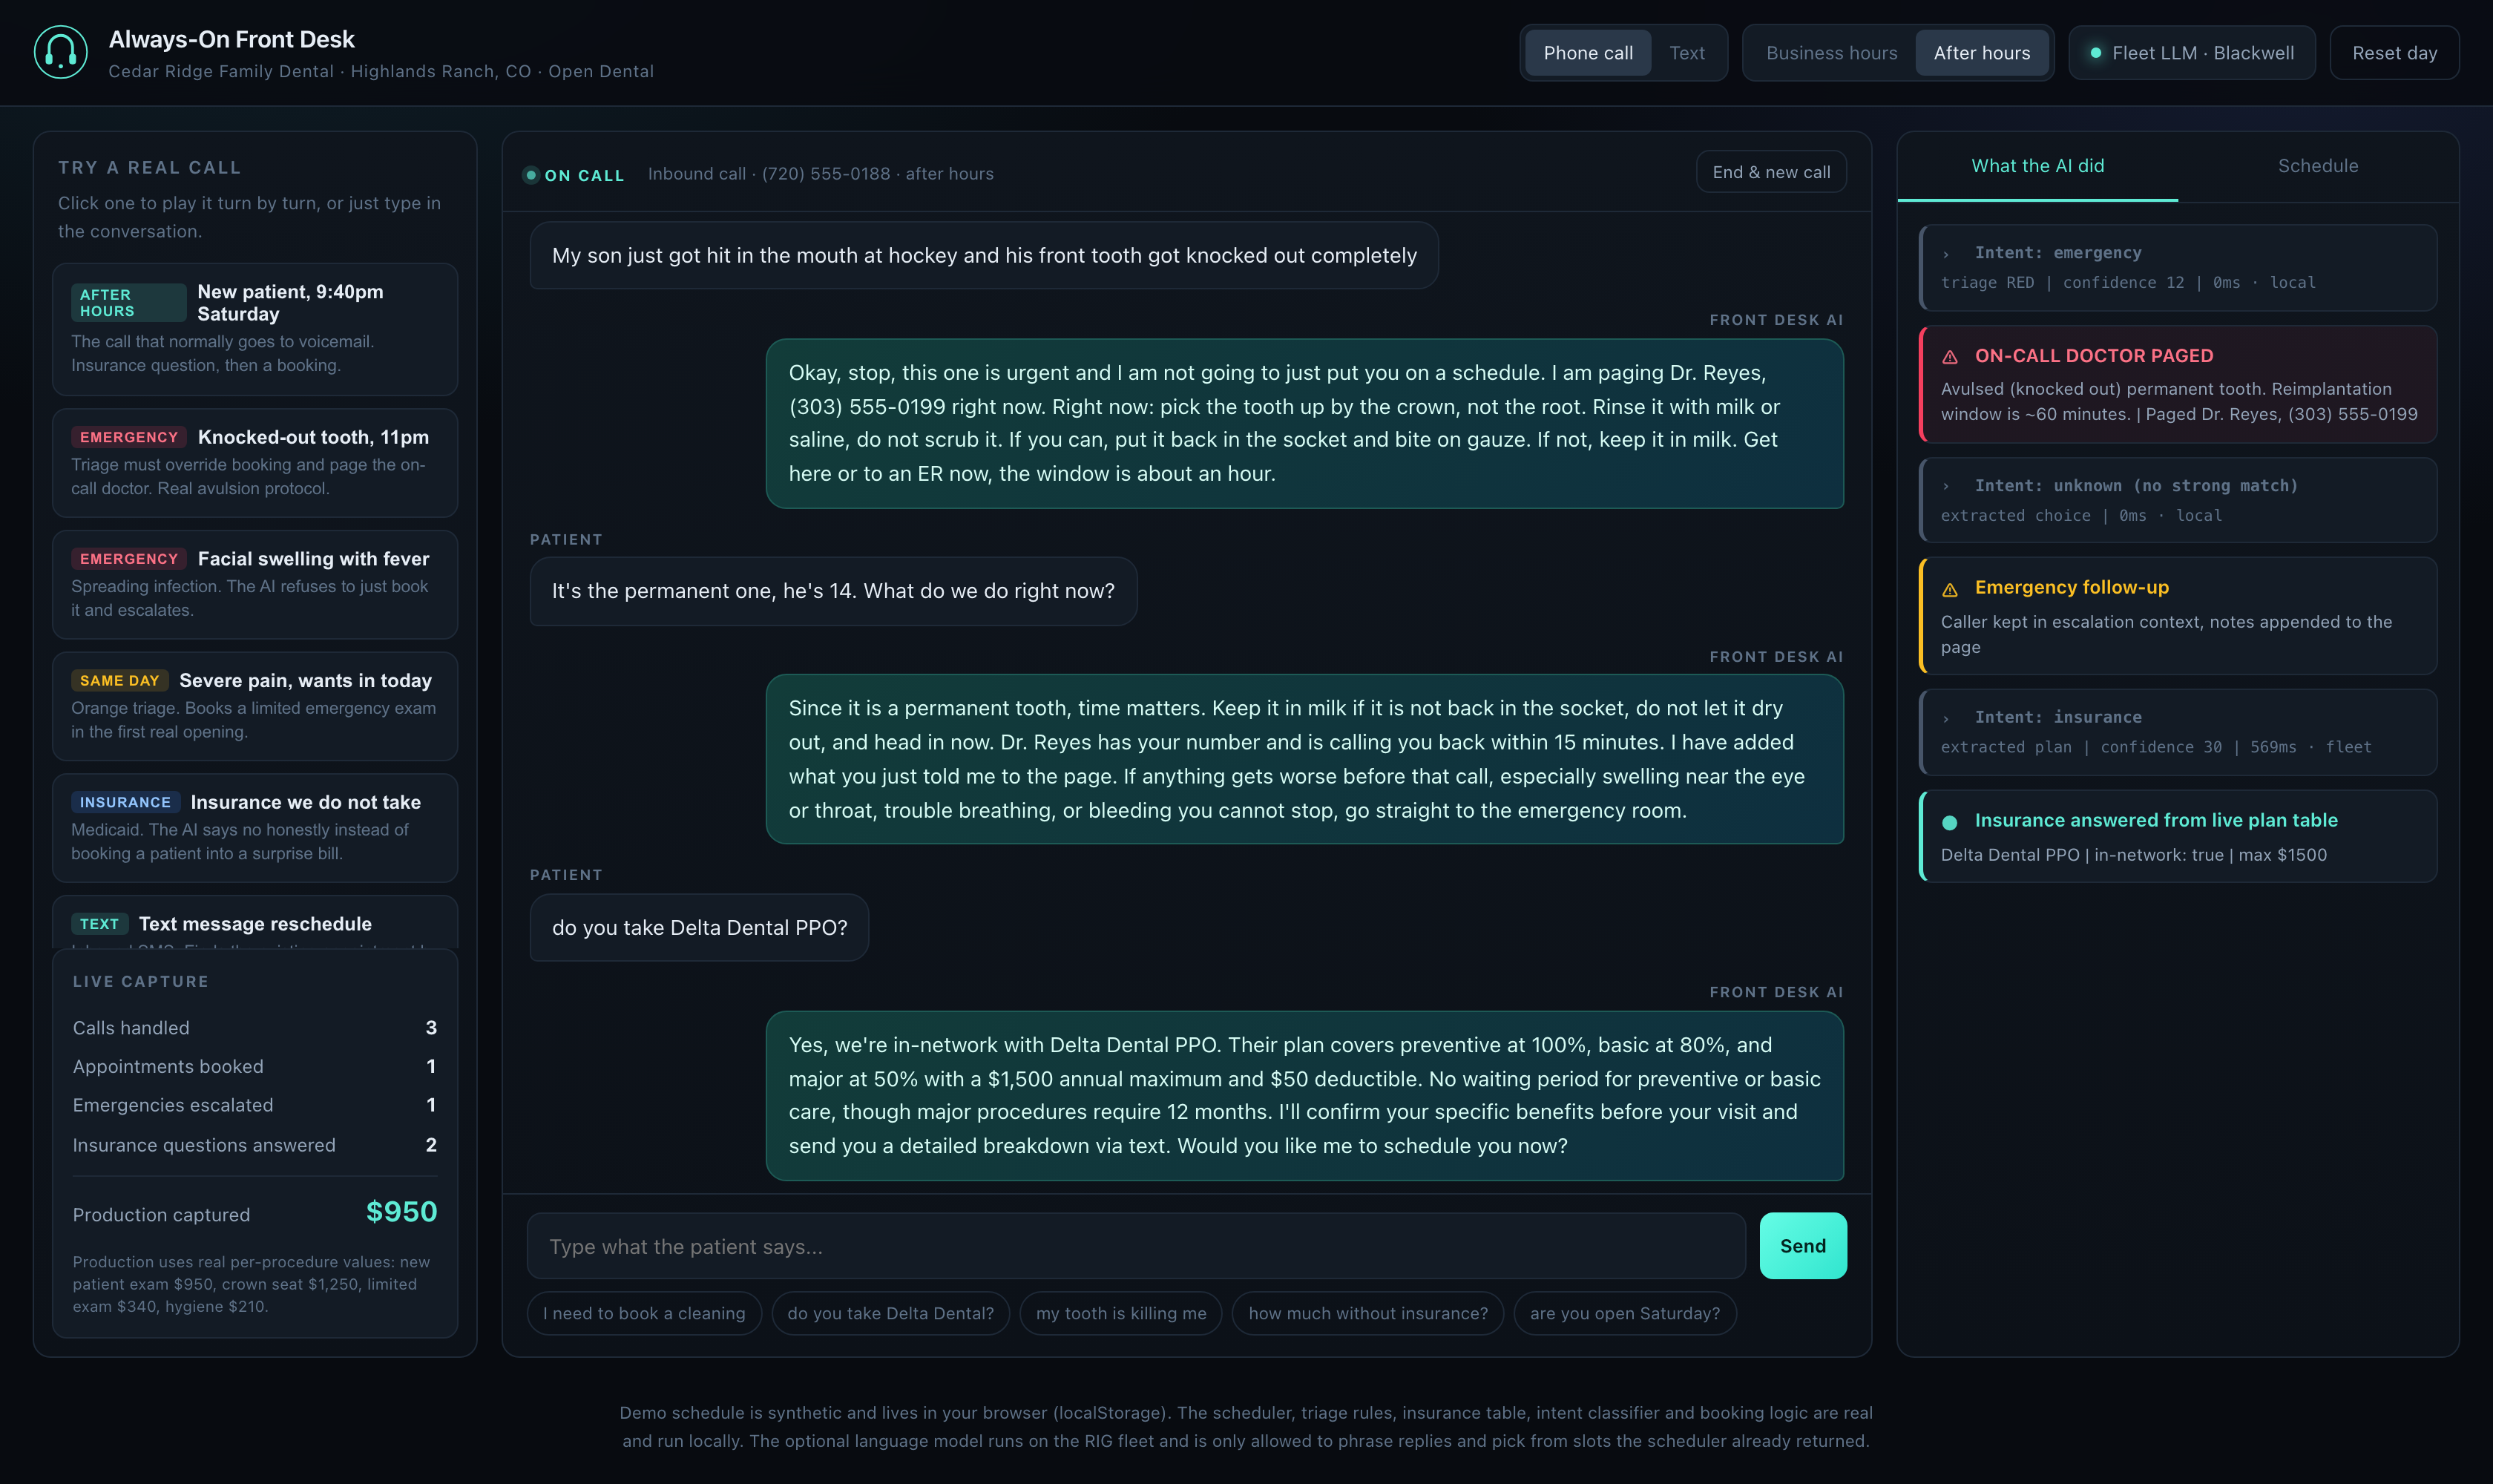Click the TRY A REAL CALL heading
This screenshot has width=2493, height=1484.
pyautogui.click(x=150, y=168)
